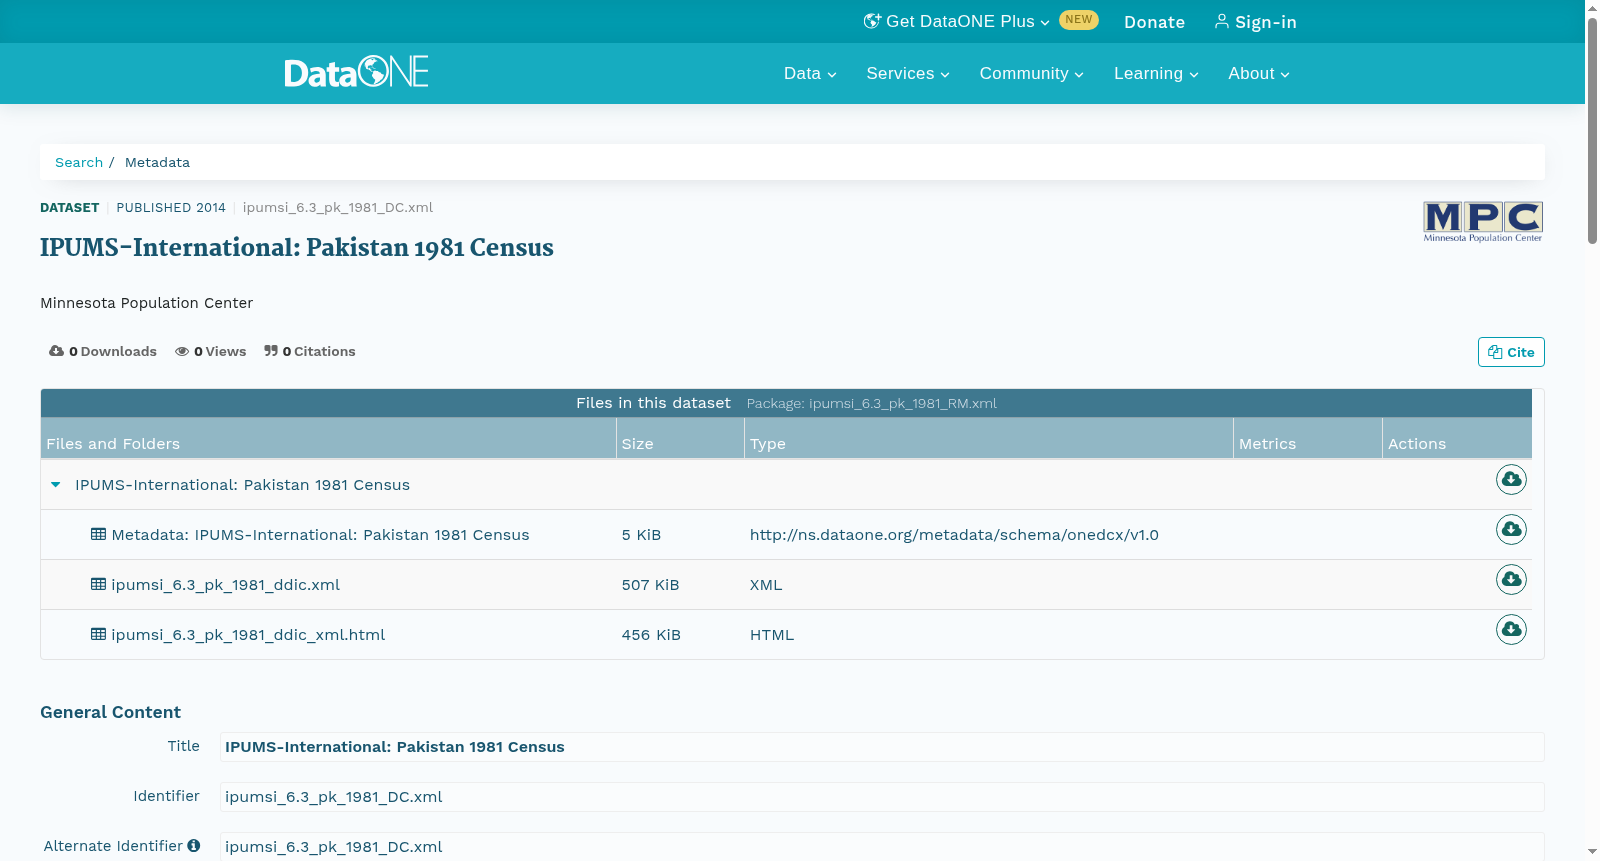Viewport: 1600px width, 861px height.
Task: Click the Cite button
Action: (1511, 352)
